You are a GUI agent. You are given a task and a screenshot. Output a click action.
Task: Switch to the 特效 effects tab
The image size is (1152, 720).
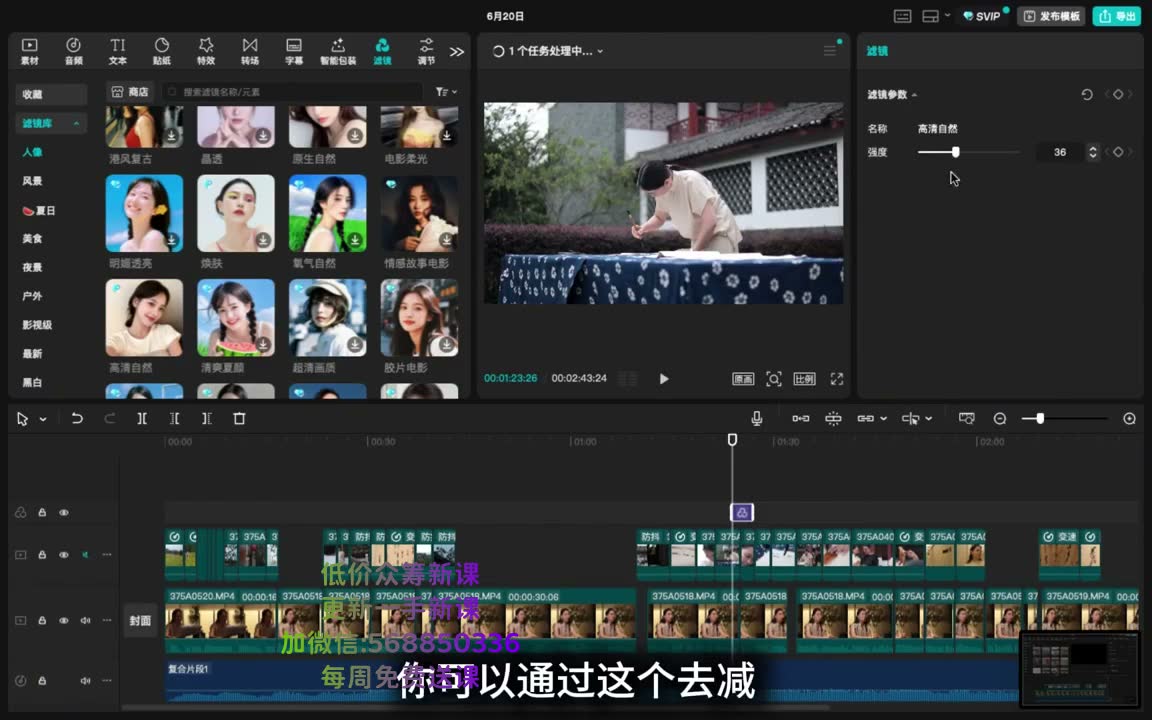coord(206,51)
